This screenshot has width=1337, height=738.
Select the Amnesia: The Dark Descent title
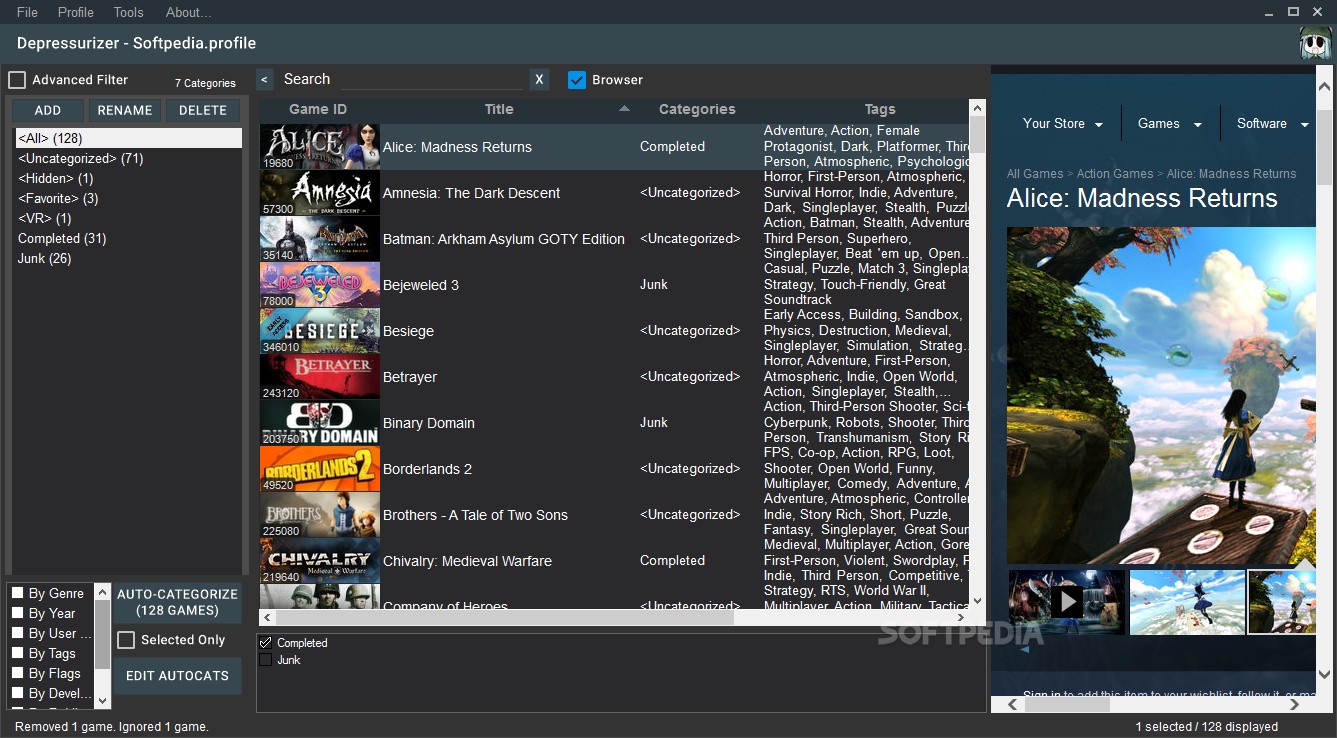point(471,193)
